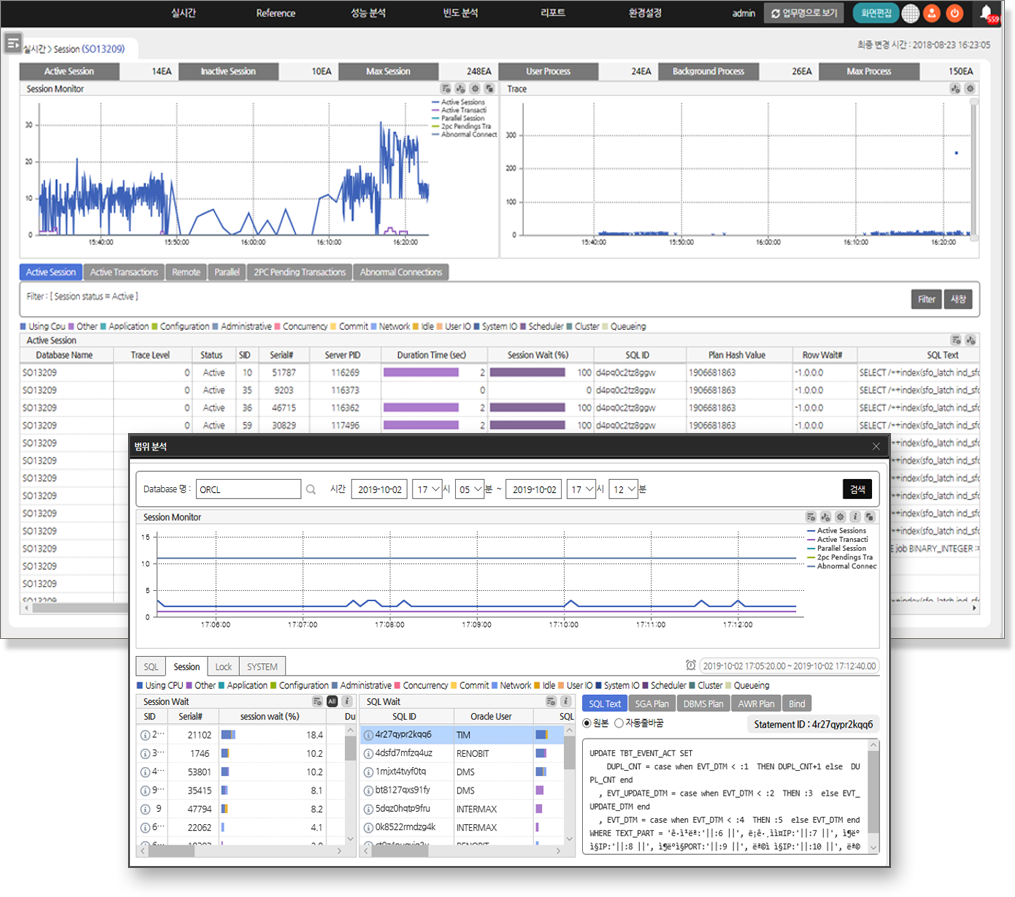Click the column-settings icon in SQL Wait header
Viewport: 1015px width, 897px height.
click(x=551, y=701)
